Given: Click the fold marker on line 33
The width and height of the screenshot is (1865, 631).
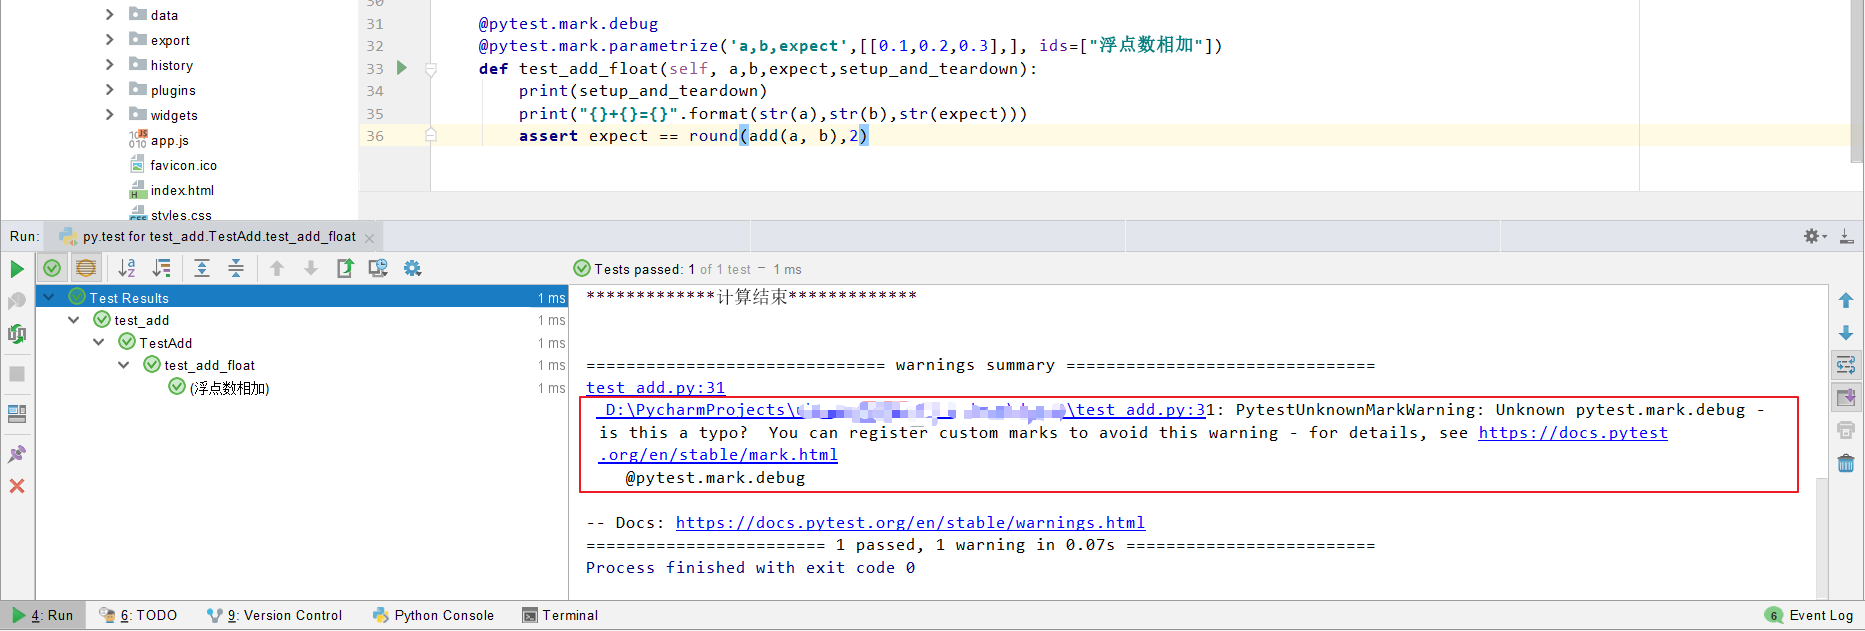Looking at the screenshot, I should pyautogui.click(x=431, y=69).
